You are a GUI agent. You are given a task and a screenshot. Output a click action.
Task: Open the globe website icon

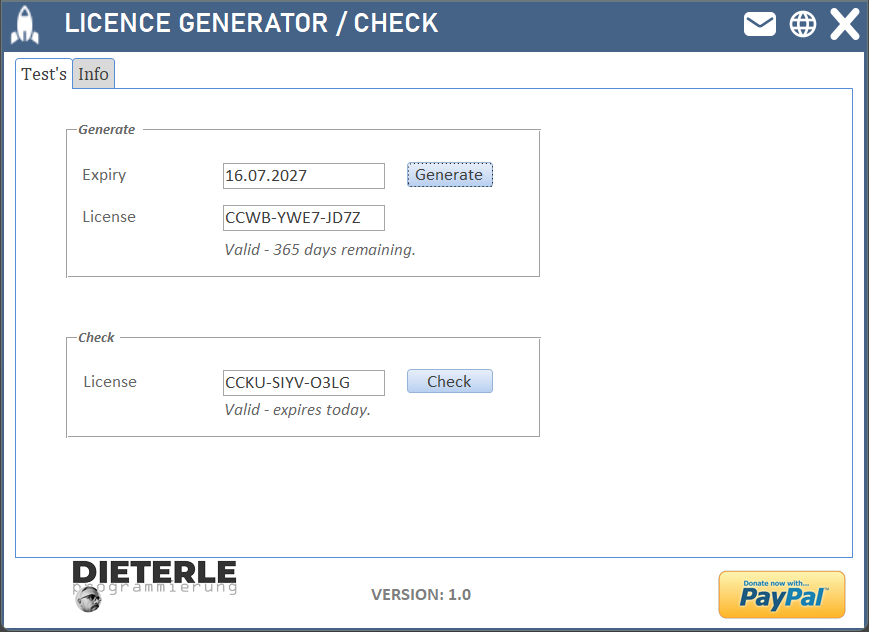(x=802, y=24)
